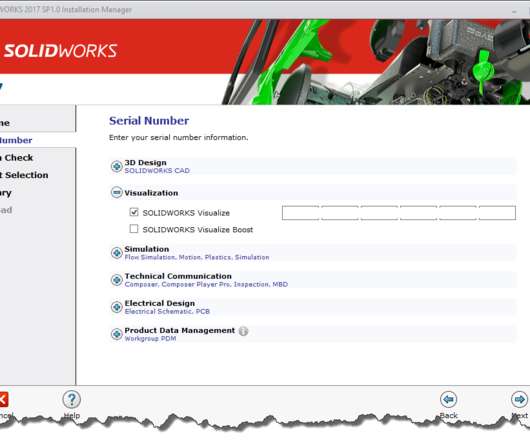The width and height of the screenshot is (530, 442).
Task: Expand the Simulation section
Action: [x=117, y=253]
